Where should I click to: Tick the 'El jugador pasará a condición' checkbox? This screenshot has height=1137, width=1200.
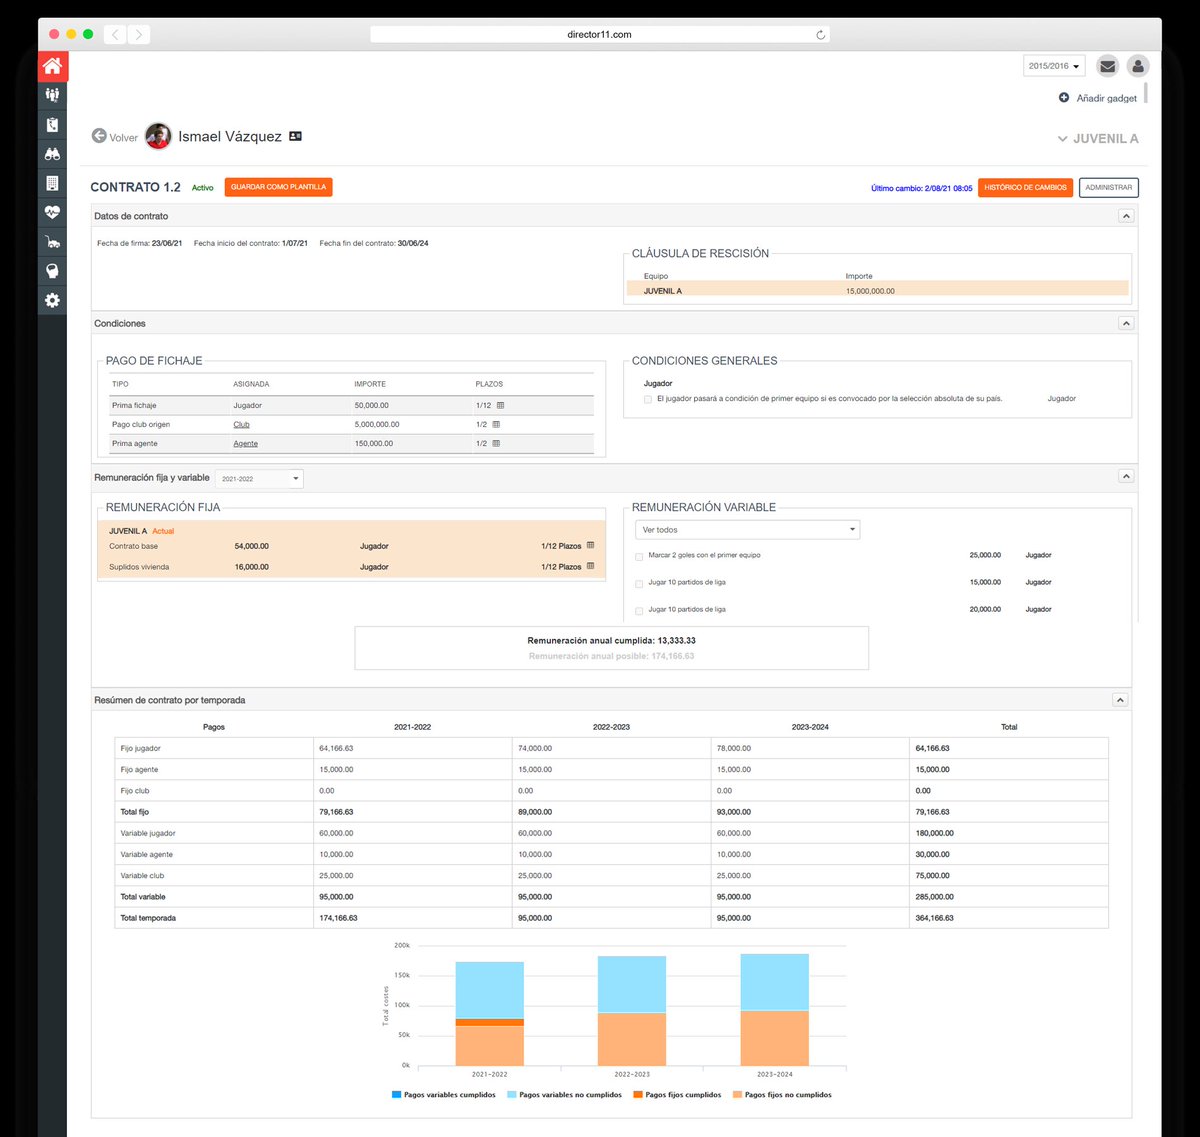(646, 398)
